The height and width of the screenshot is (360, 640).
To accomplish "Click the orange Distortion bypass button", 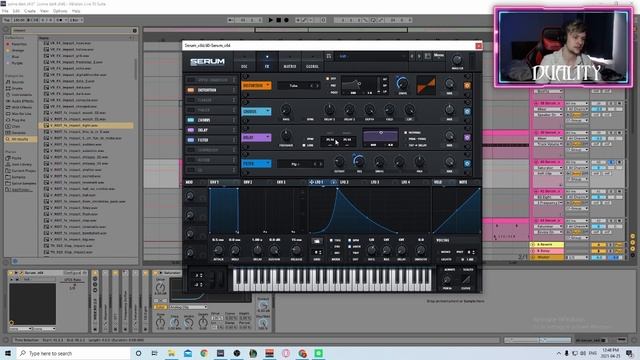I will (x=467, y=85).
